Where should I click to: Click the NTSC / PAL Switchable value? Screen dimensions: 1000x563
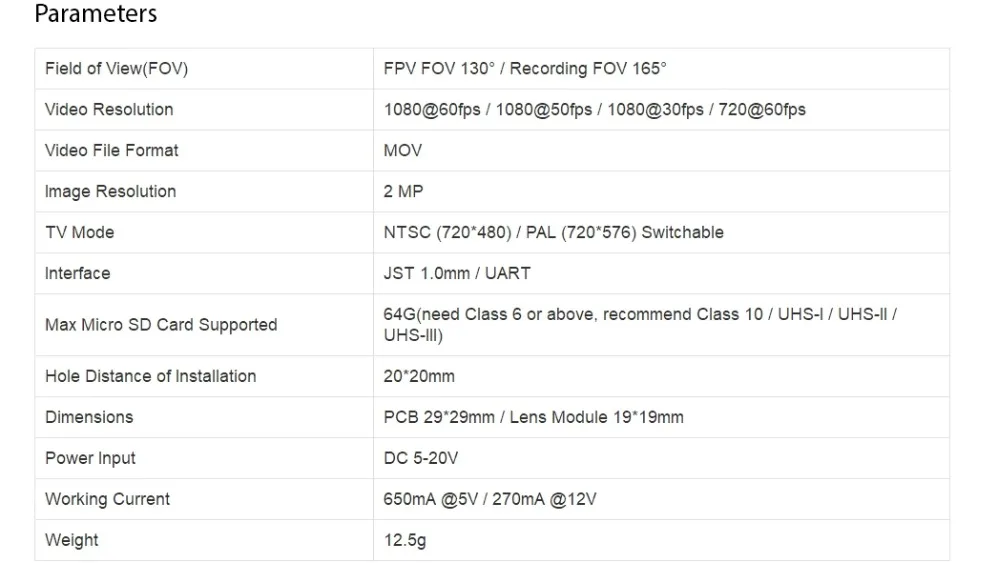[x=554, y=232]
